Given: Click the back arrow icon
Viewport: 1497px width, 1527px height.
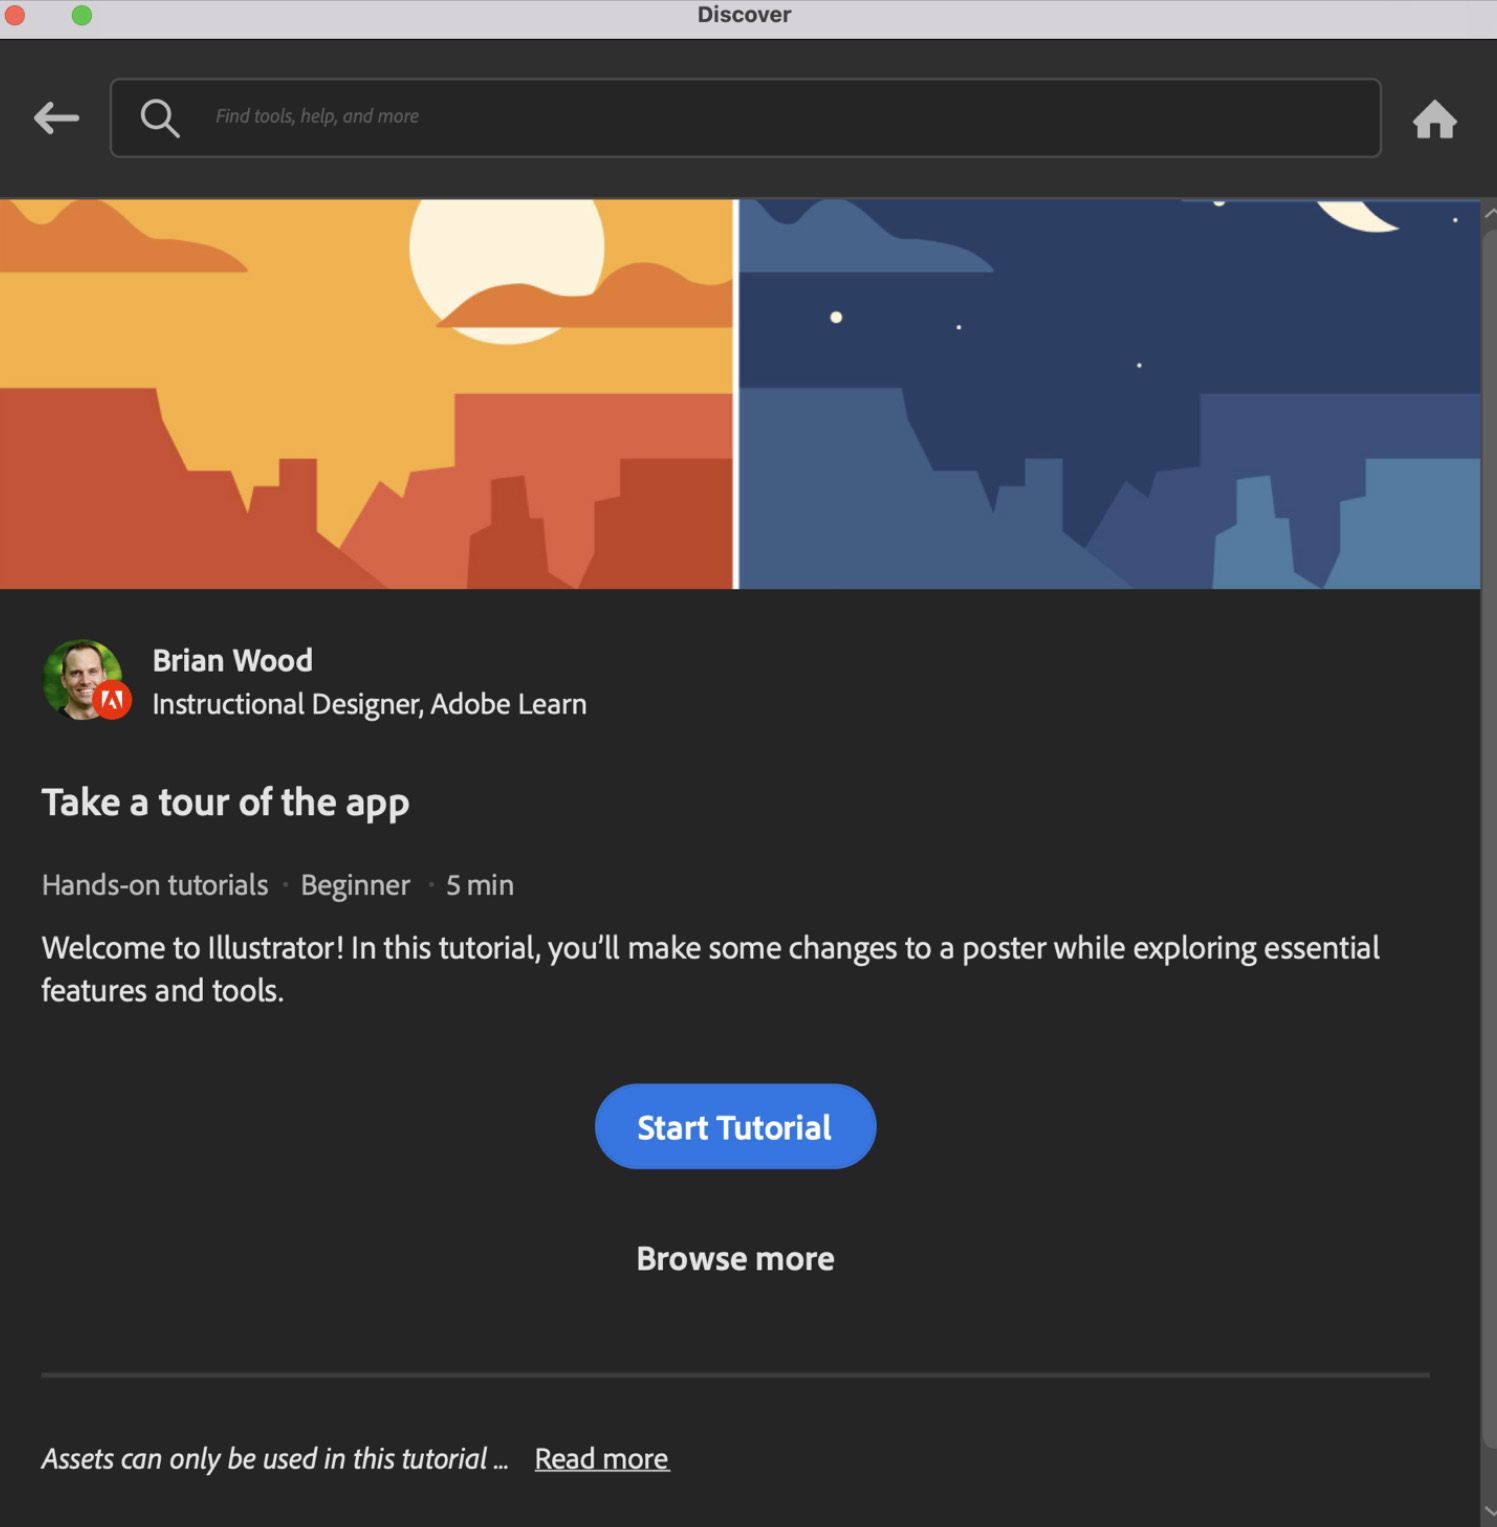Looking at the screenshot, I should point(56,118).
